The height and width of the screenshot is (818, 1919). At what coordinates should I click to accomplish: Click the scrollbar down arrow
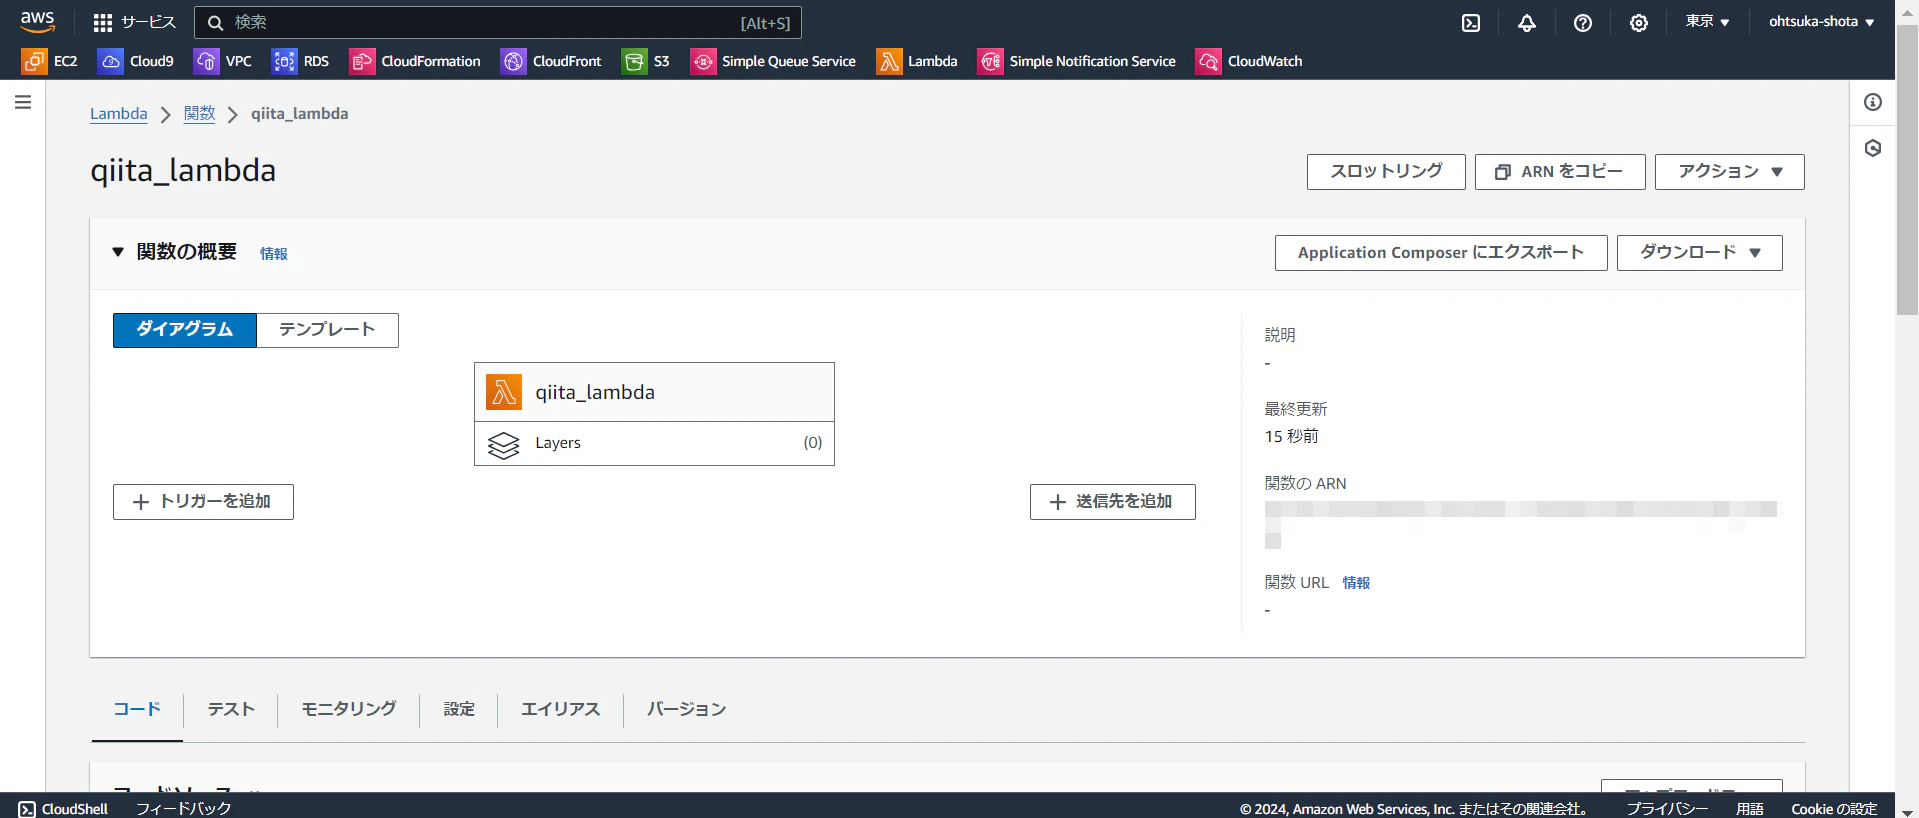click(x=1907, y=811)
